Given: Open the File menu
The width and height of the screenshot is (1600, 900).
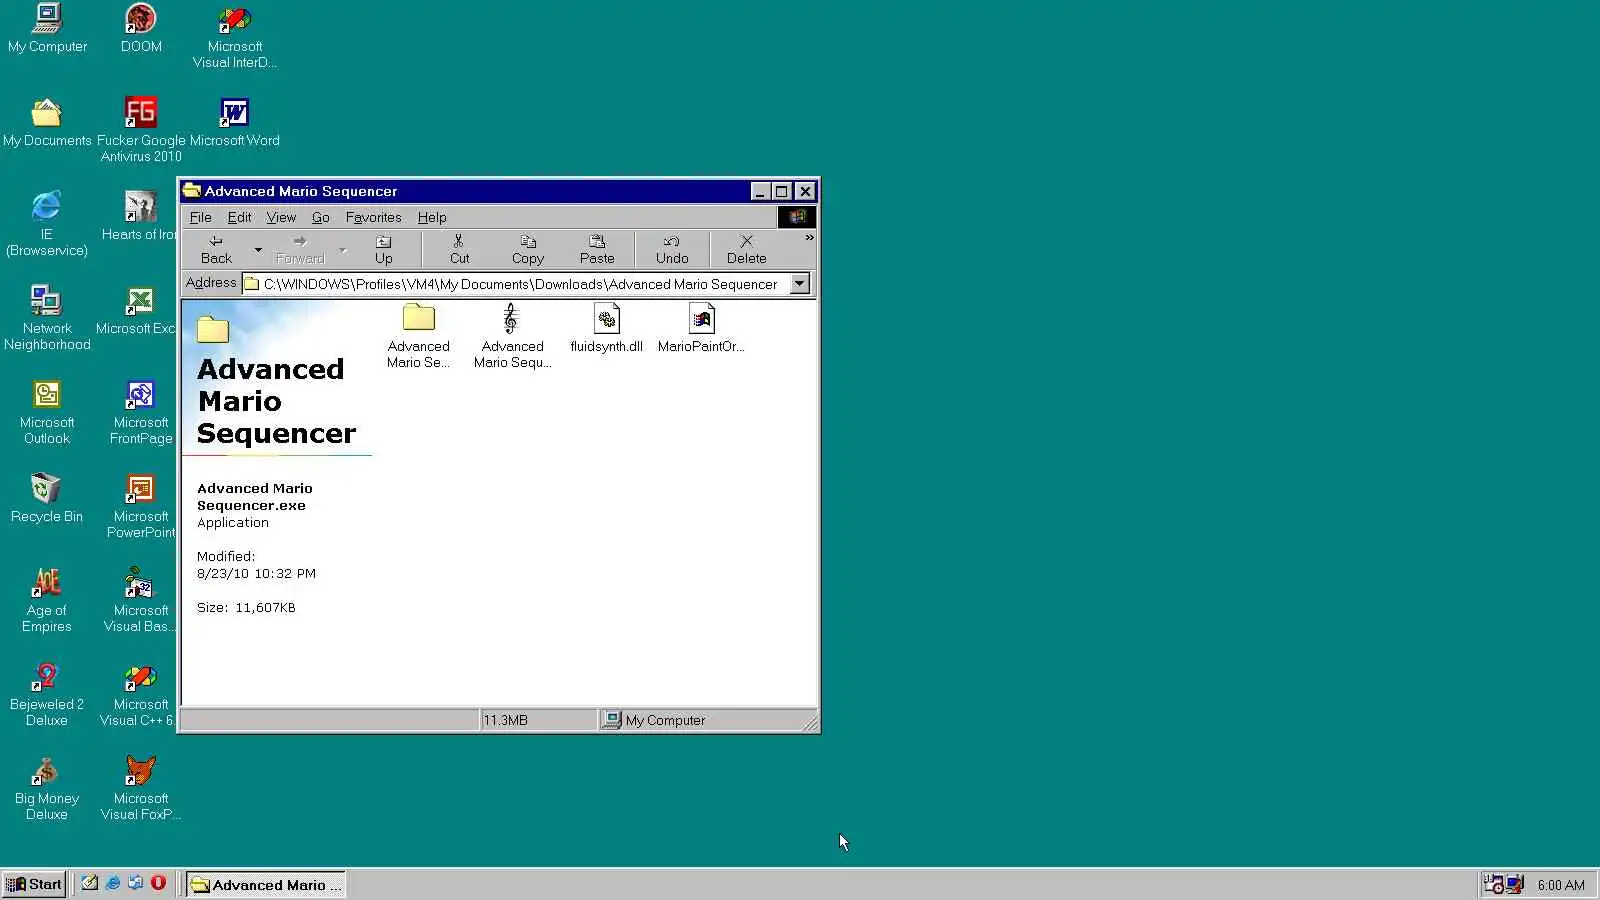Looking at the screenshot, I should tap(200, 217).
